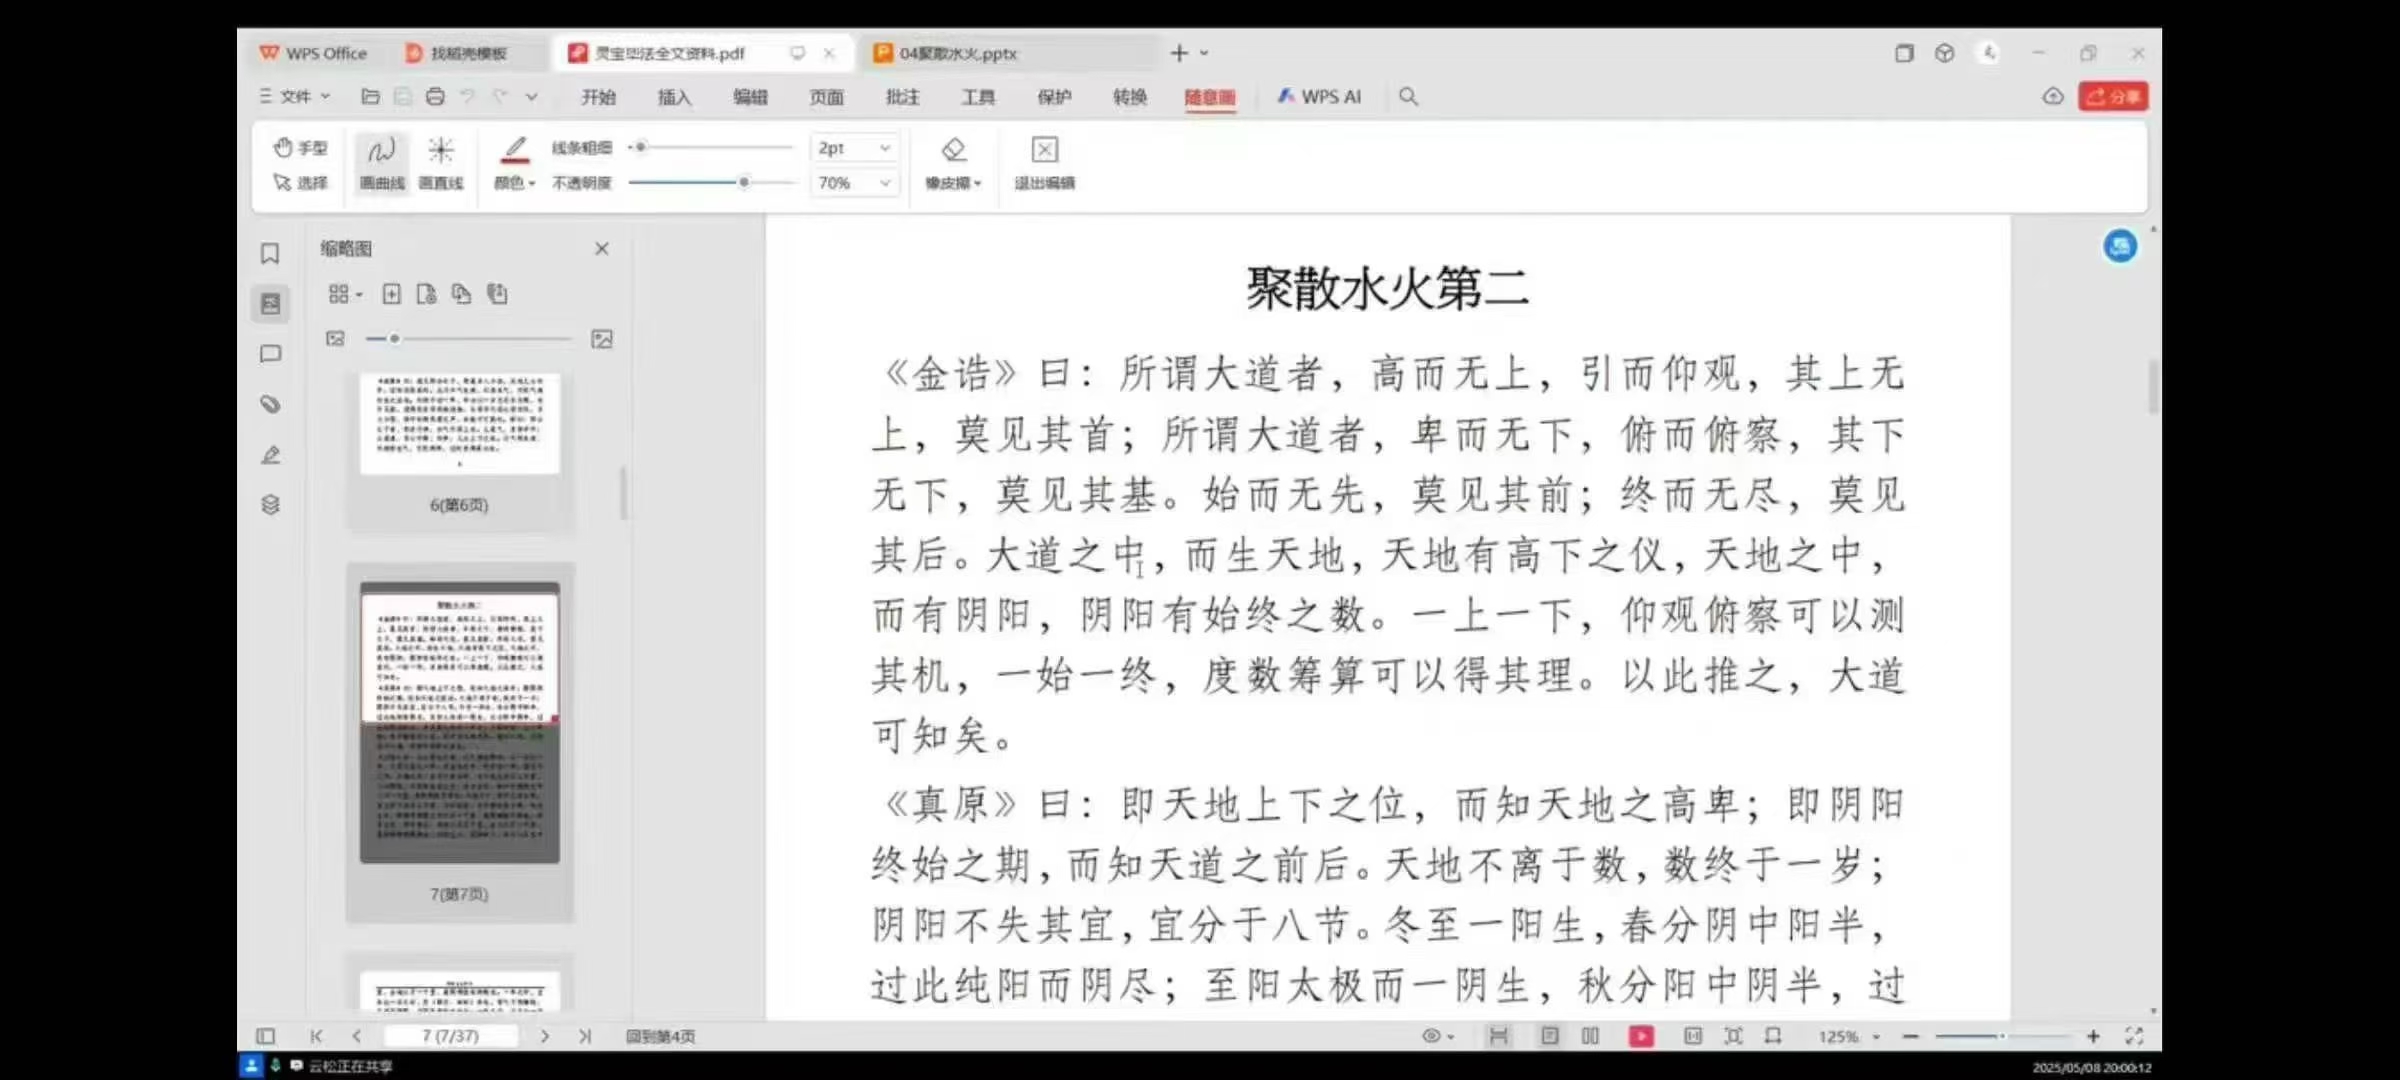The height and width of the screenshot is (1080, 2400).
Task: Toggle eye protection mode icon in status bar
Action: click(x=1432, y=1036)
